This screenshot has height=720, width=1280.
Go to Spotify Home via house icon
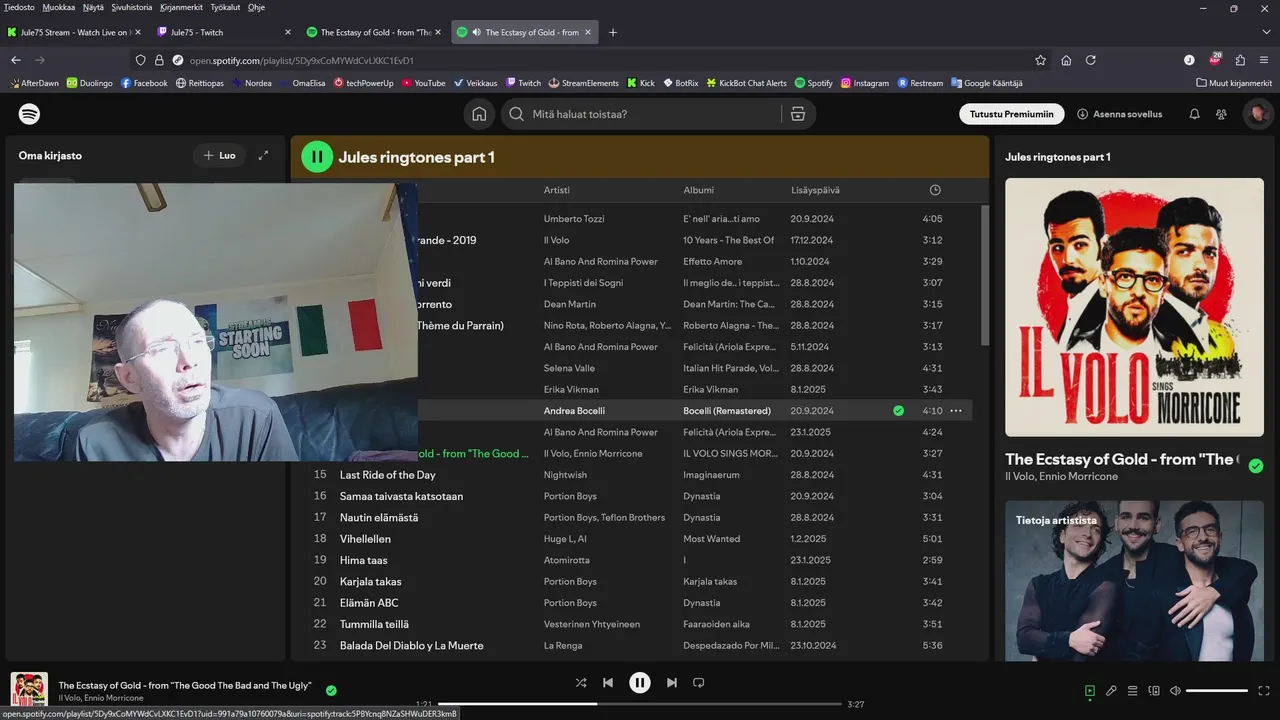click(x=479, y=114)
